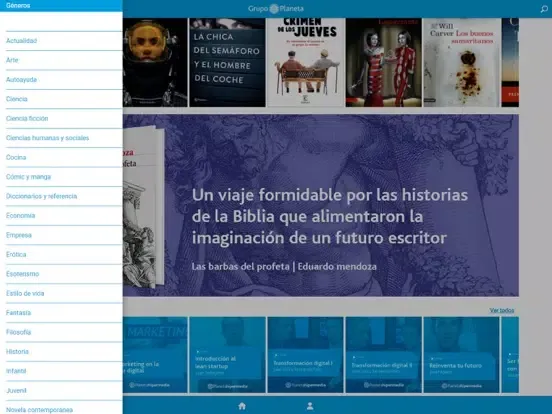Select Novela contemporánea genre
The image size is (552, 414).
coord(61,408)
